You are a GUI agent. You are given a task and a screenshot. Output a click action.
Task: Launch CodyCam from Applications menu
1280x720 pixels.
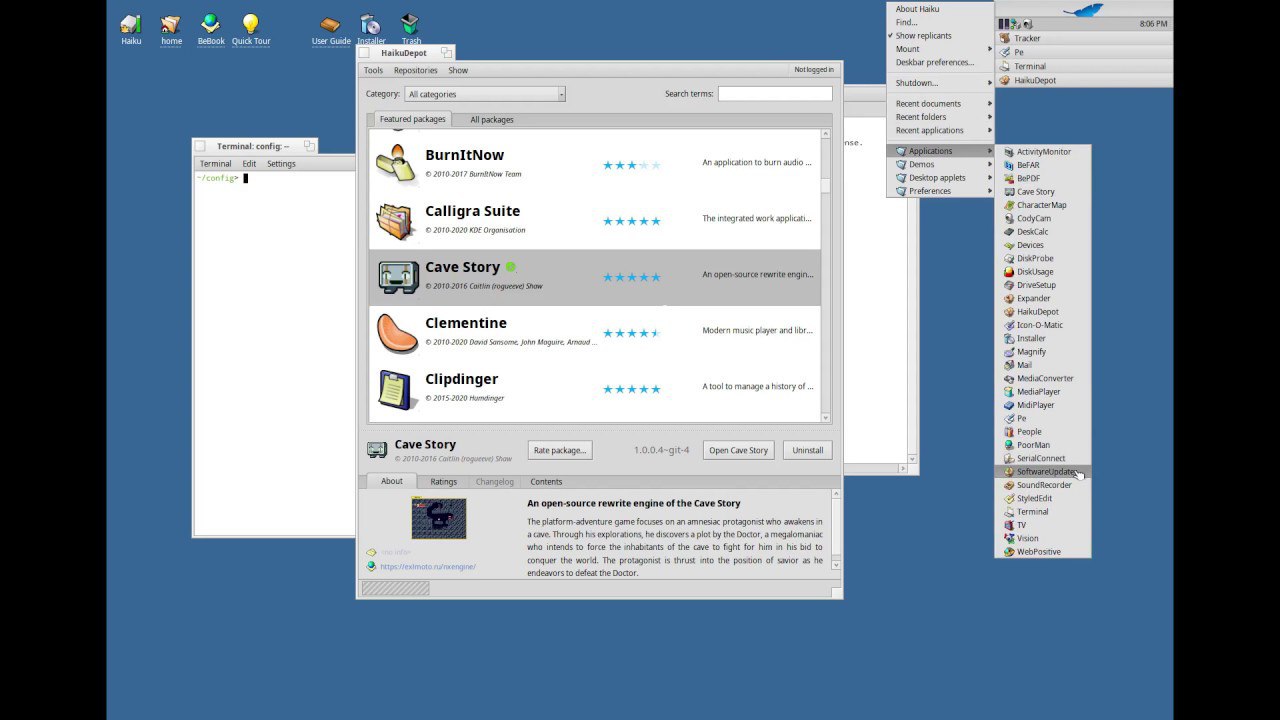(x=1043, y=218)
